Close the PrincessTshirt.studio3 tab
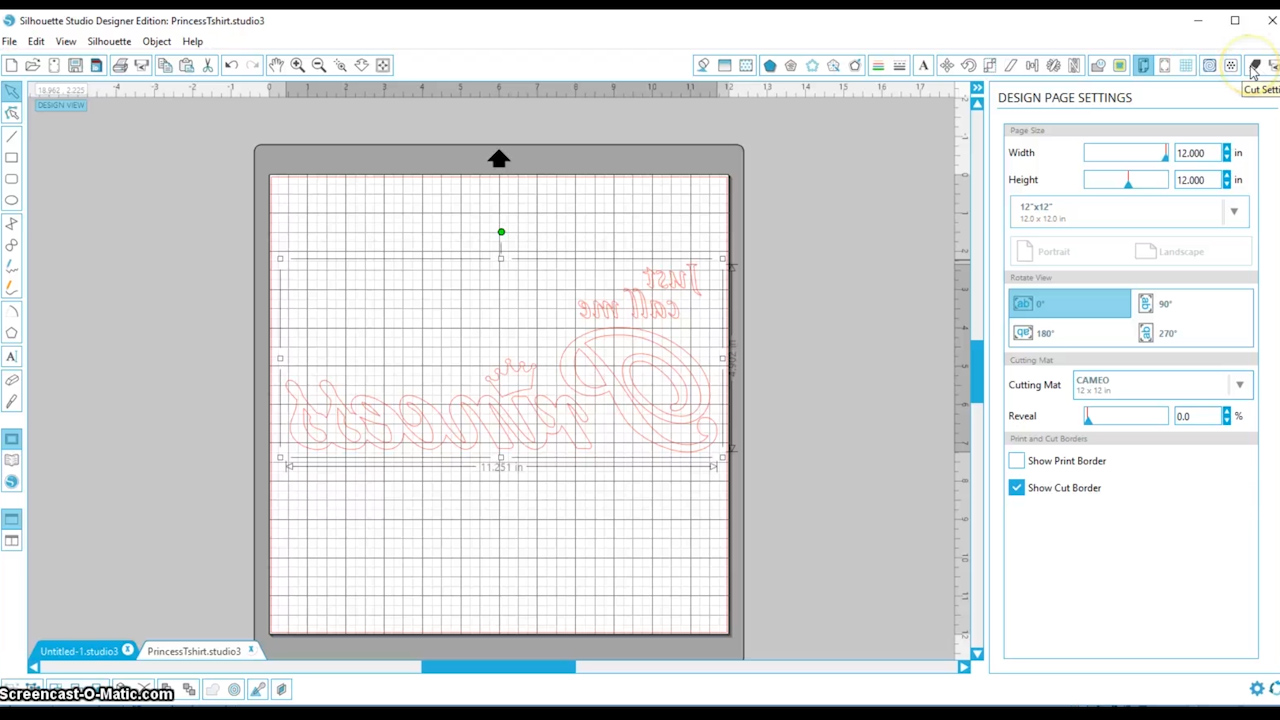This screenshot has height=720, width=1280. point(251,651)
